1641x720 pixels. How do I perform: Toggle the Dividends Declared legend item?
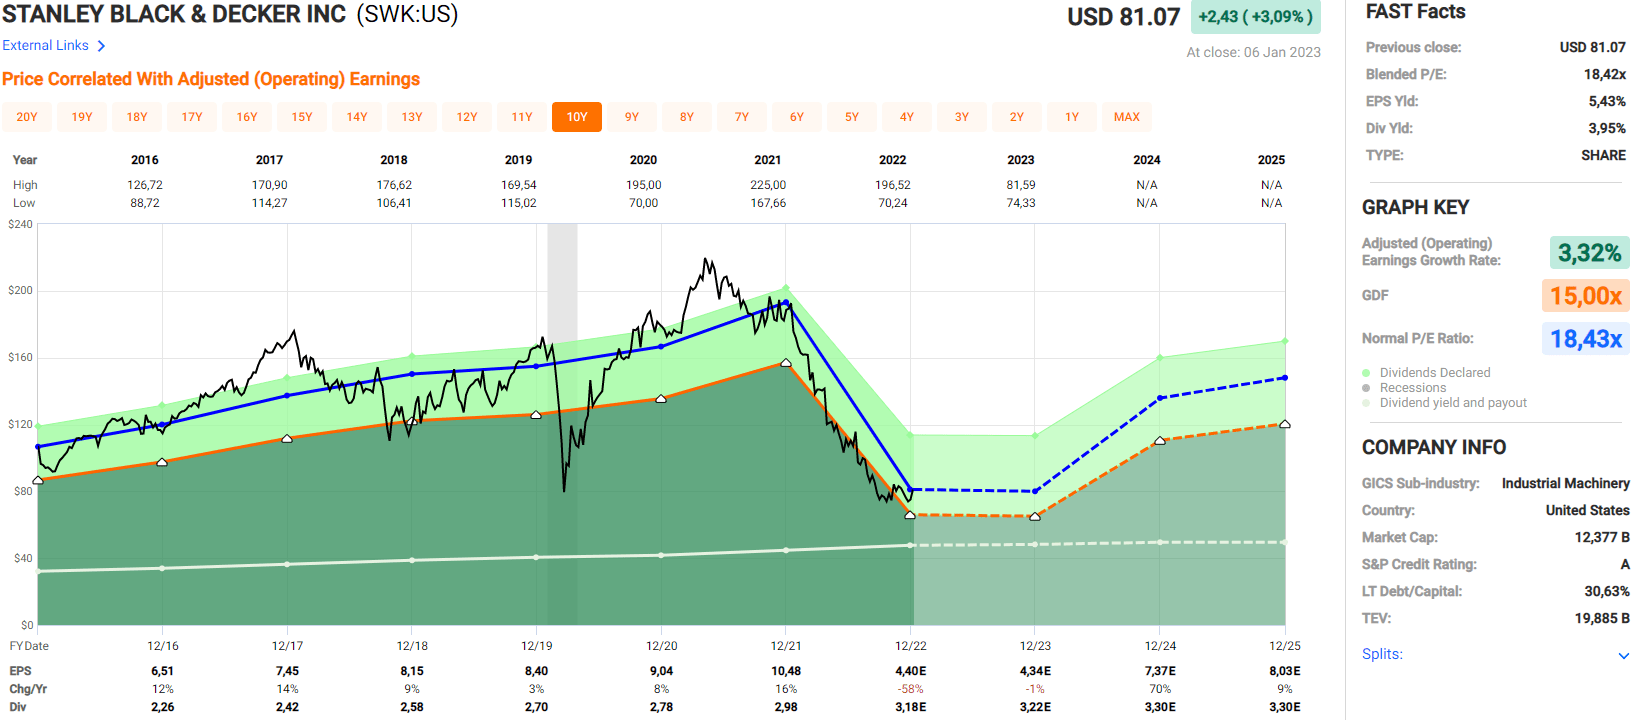tap(1426, 373)
